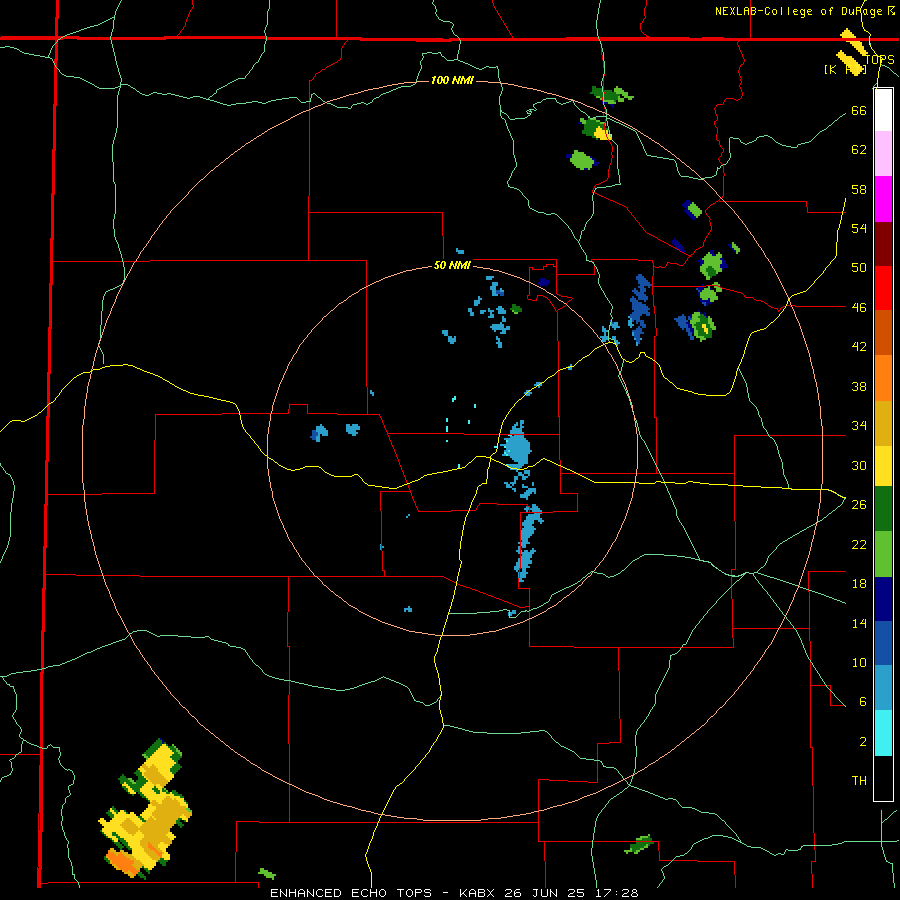The width and height of the screenshot is (900, 900).
Task: Select the 2 legend value
Action: [863, 741]
